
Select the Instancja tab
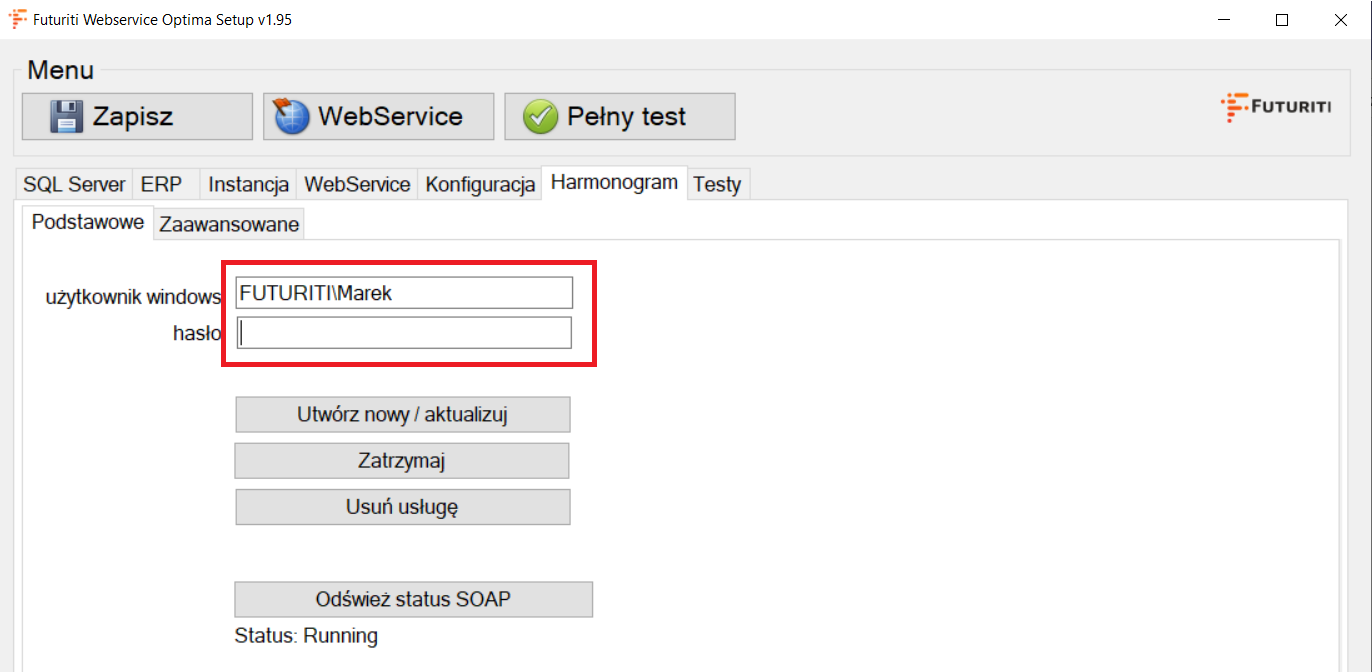pyautogui.click(x=248, y=184)
